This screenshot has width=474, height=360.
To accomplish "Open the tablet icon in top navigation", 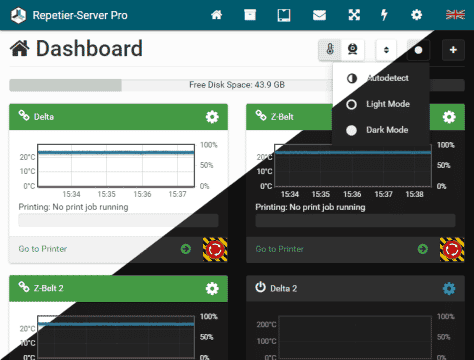I will tap(284, 15).
